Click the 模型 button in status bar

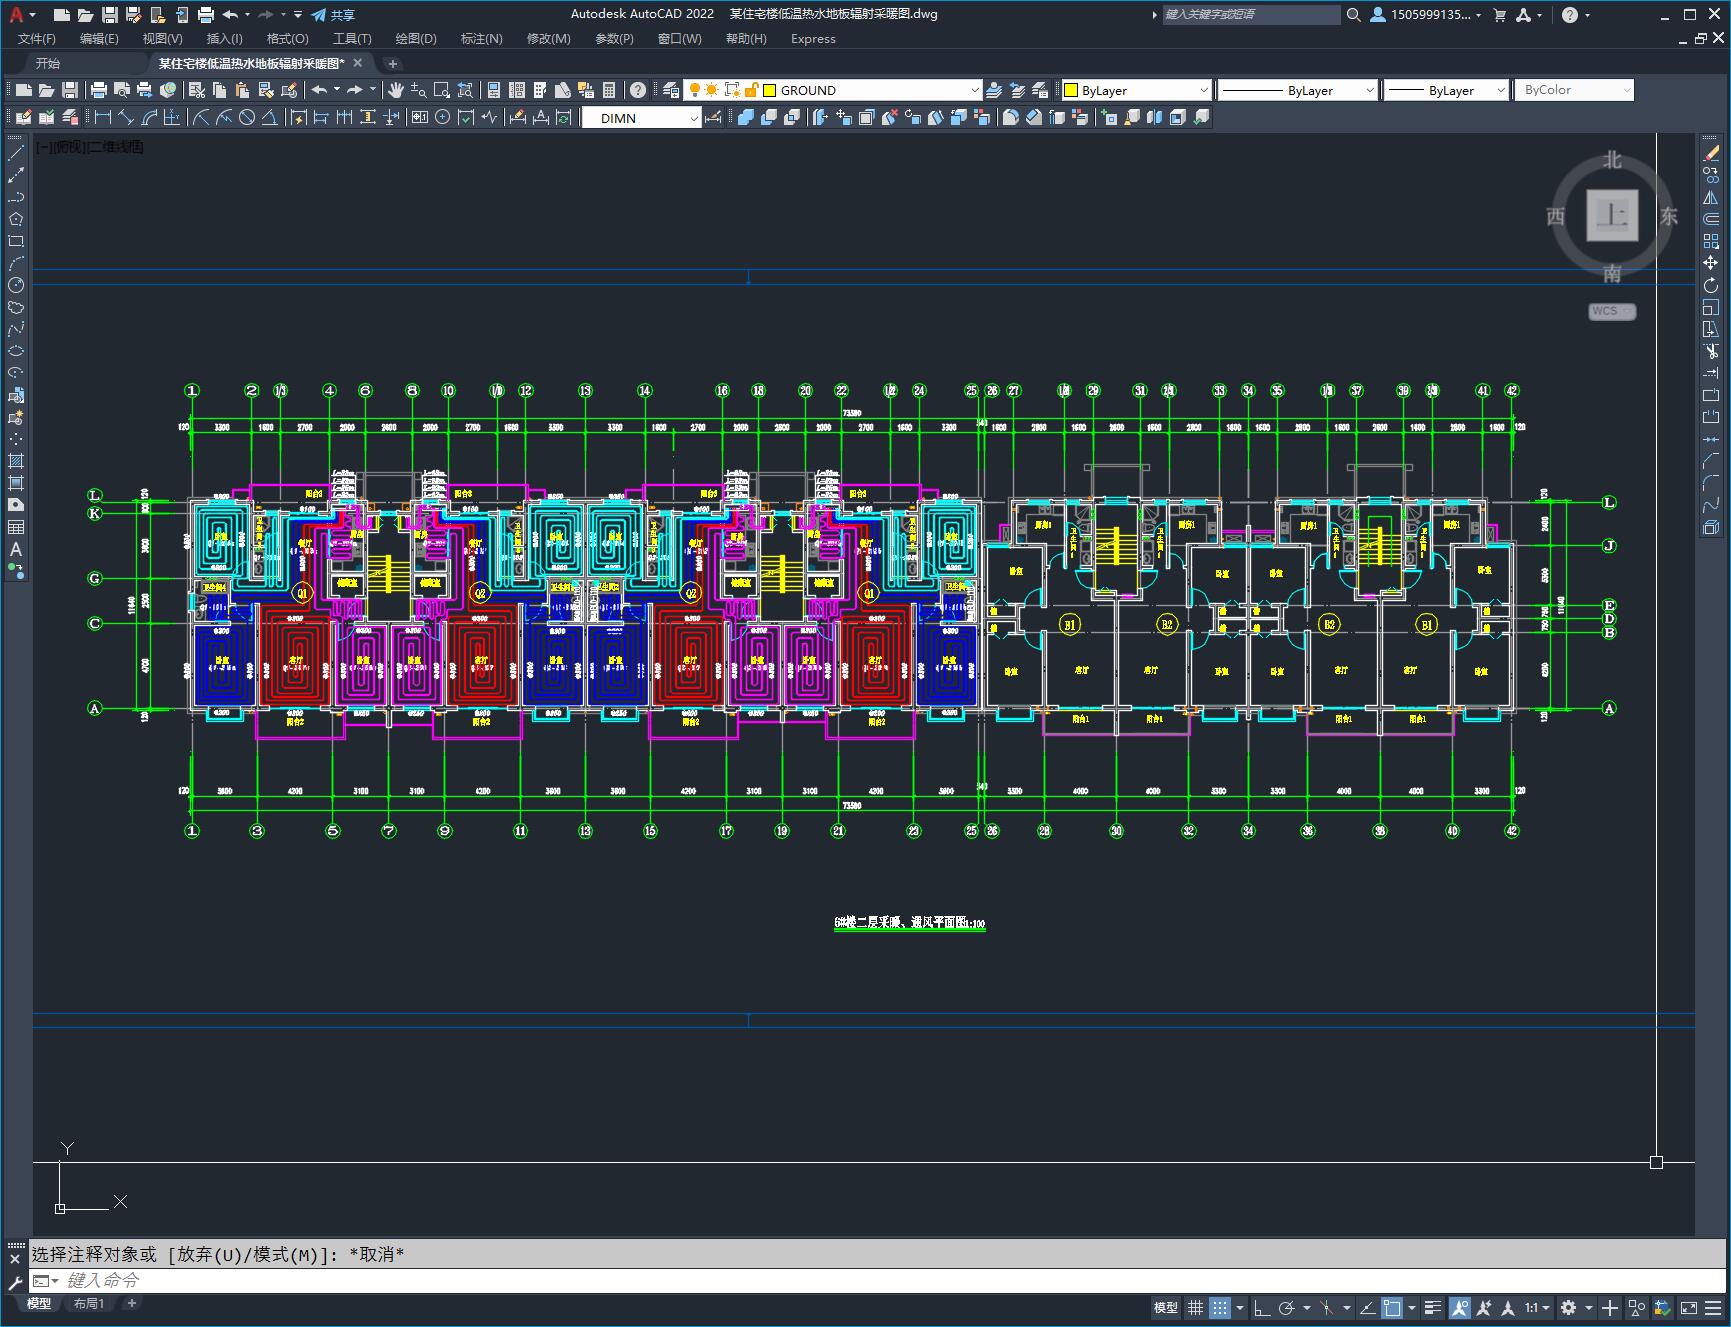[x=1166, y=1307]
